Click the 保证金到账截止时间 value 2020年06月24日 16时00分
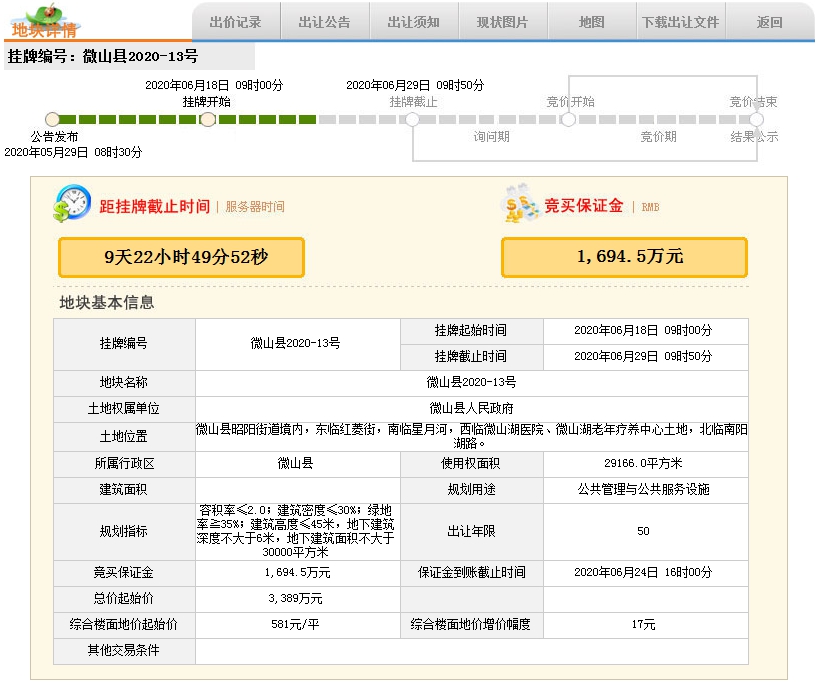This screenshot has height=685, width=823. [643, 573]
